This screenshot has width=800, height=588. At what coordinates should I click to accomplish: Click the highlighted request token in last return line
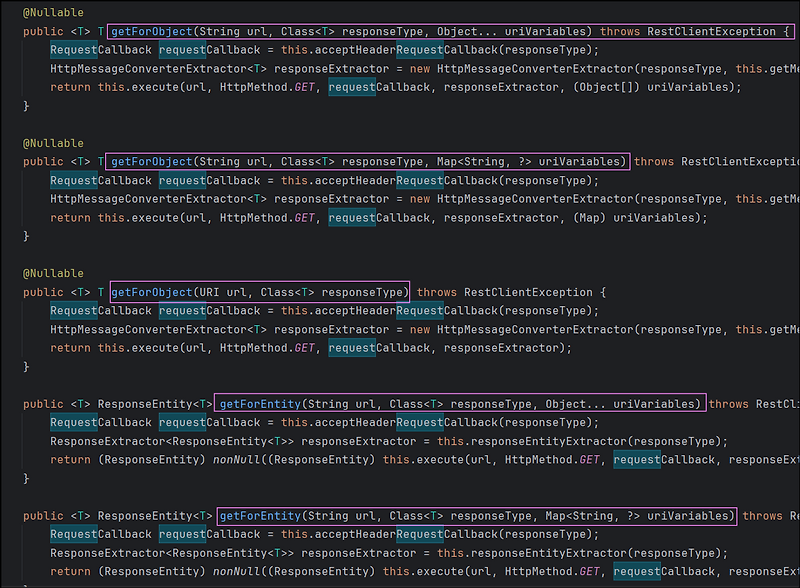637,571
